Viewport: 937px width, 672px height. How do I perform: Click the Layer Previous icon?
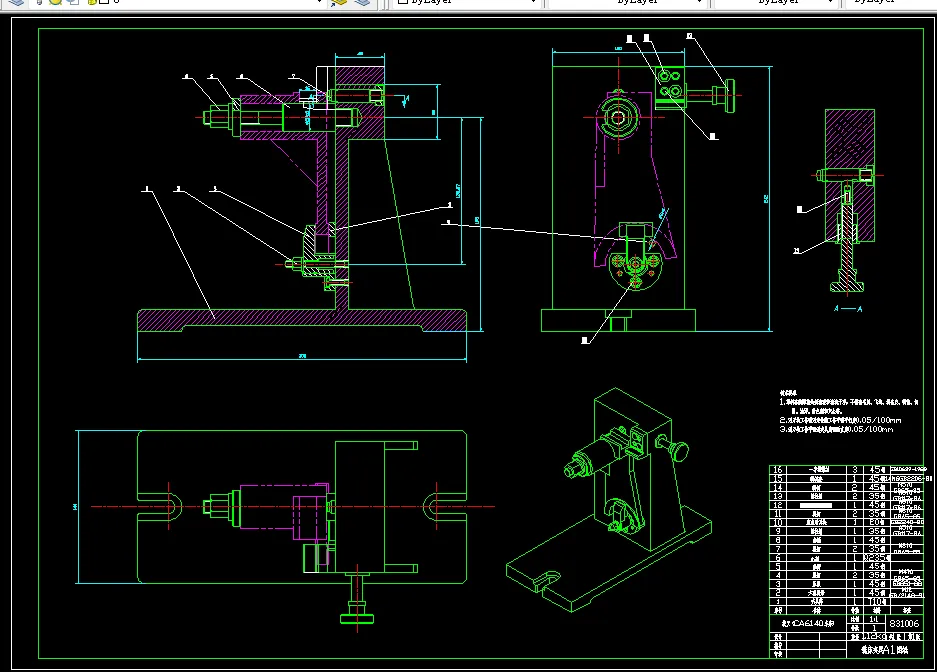pyautogui.click(x=362, y=2)
